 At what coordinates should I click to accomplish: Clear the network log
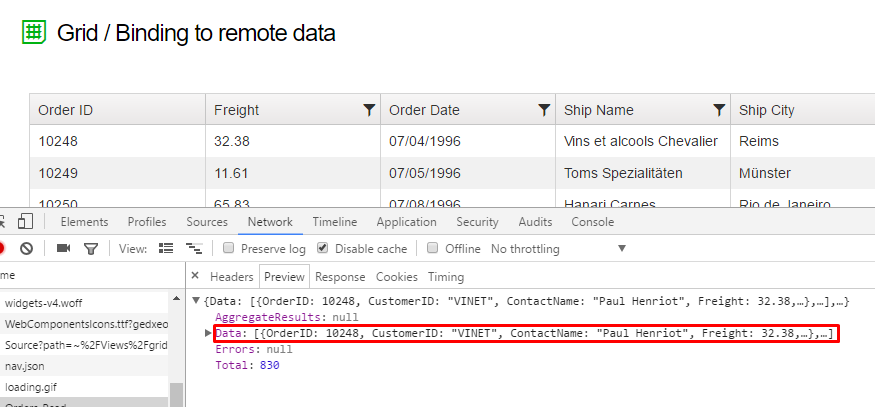point(27,248)
